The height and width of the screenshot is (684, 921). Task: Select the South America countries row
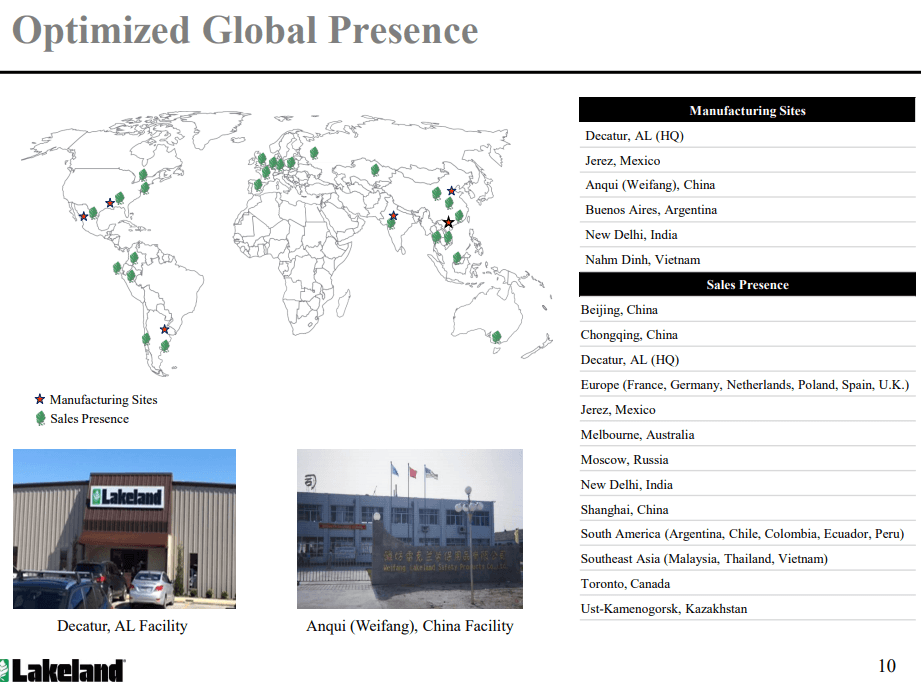pyautogui.click(x=747, y=534)
